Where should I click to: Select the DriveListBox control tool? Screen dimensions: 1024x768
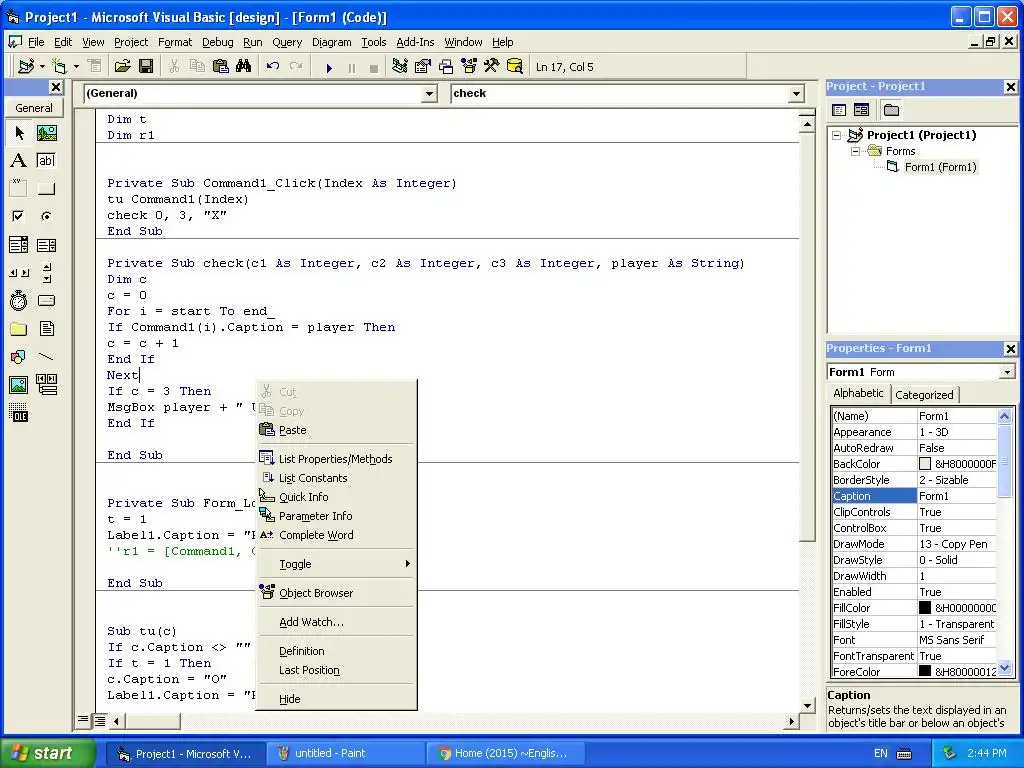point(46,300)
